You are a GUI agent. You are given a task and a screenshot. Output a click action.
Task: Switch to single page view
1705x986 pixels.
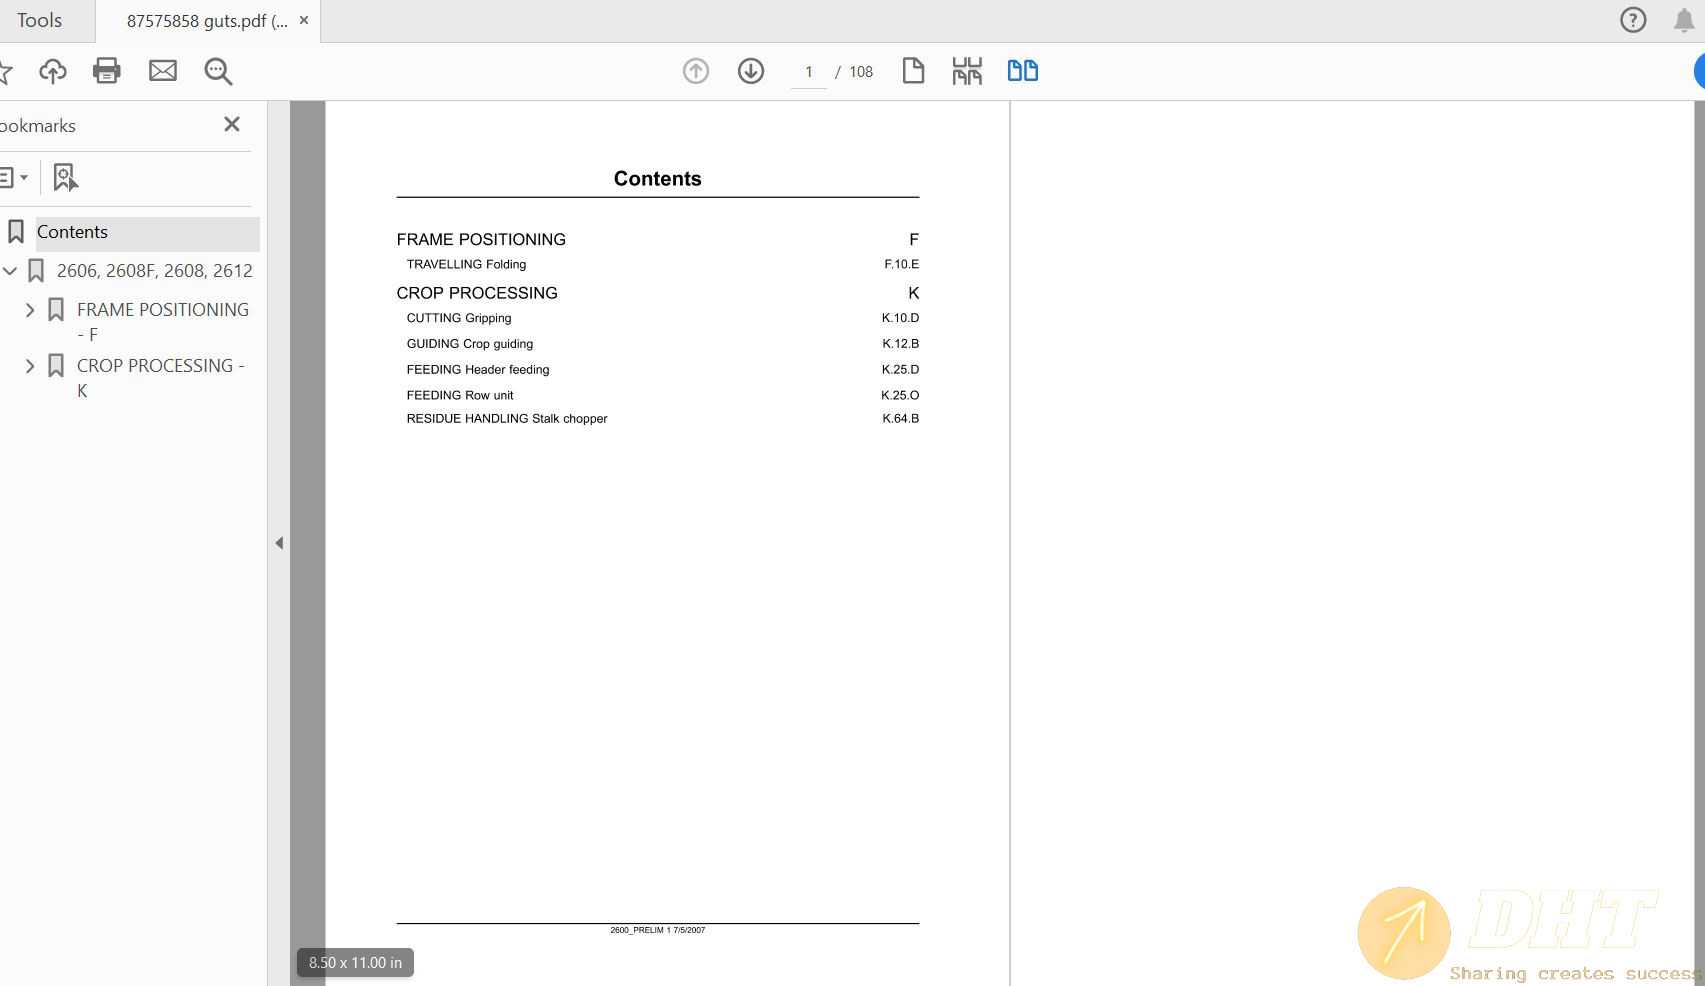pos(913,71)
